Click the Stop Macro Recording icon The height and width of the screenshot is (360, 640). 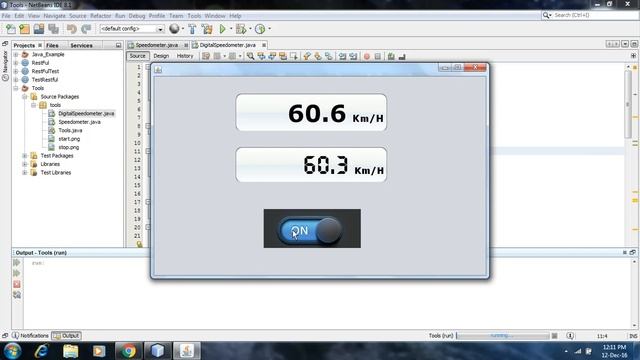click(x=378, y=56)
